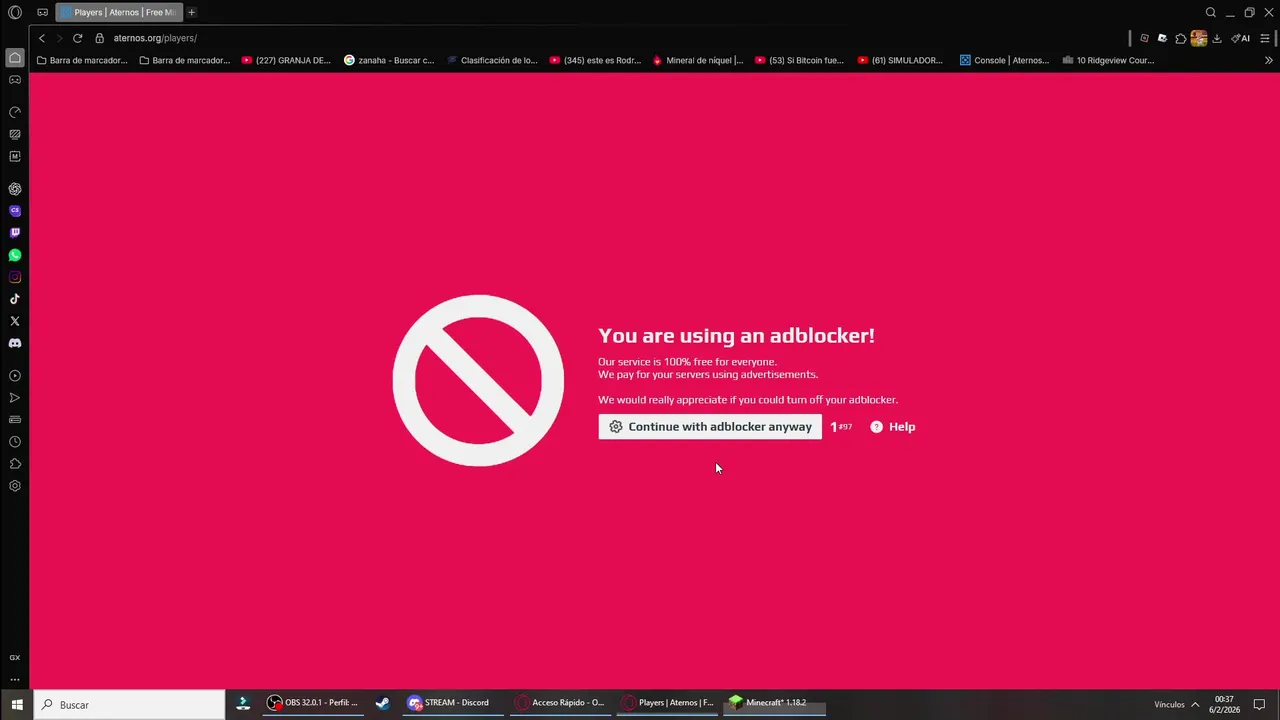Reload the Aternos page
The width and height of the screenshot is (1280, 720).
coord(77,38)
